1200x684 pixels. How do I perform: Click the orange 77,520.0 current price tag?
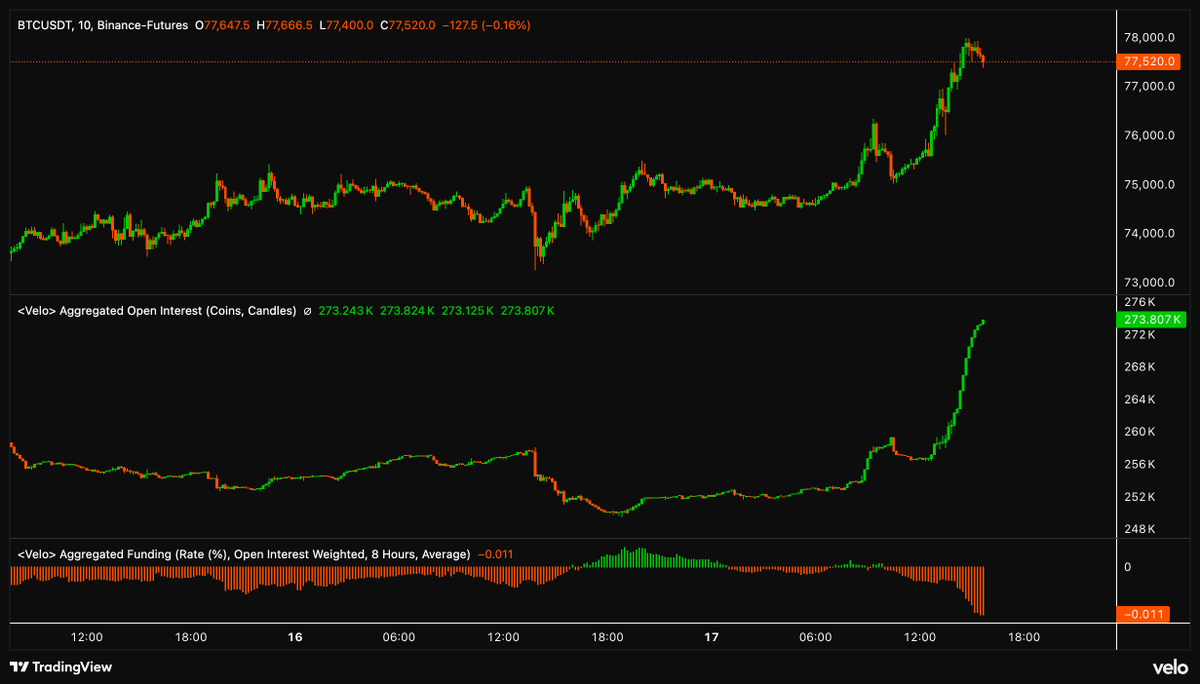[1151, 62]
